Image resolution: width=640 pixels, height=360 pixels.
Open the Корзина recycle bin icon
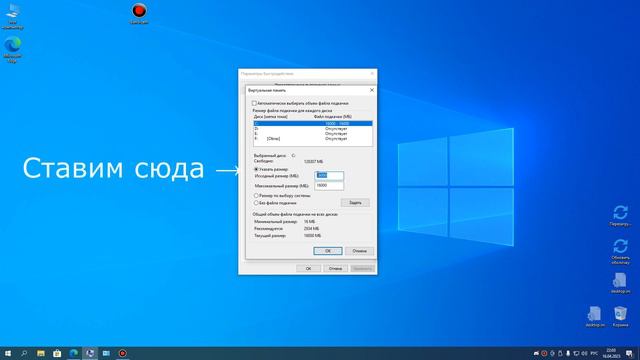point(620,317)
